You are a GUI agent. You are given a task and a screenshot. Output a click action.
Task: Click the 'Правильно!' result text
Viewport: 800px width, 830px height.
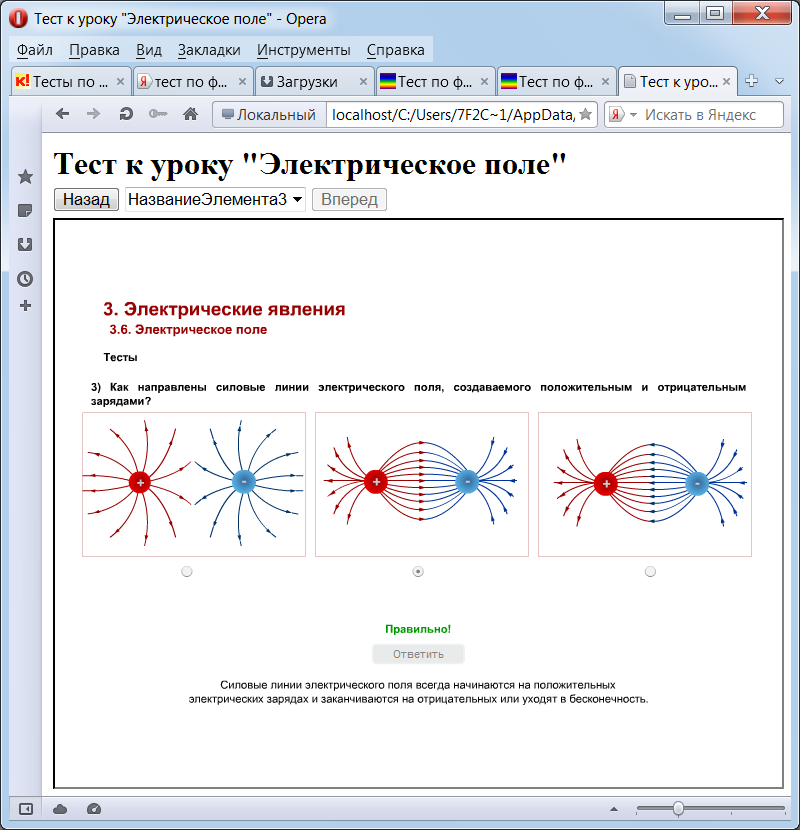pyautogui.click(x=418, y=629)
